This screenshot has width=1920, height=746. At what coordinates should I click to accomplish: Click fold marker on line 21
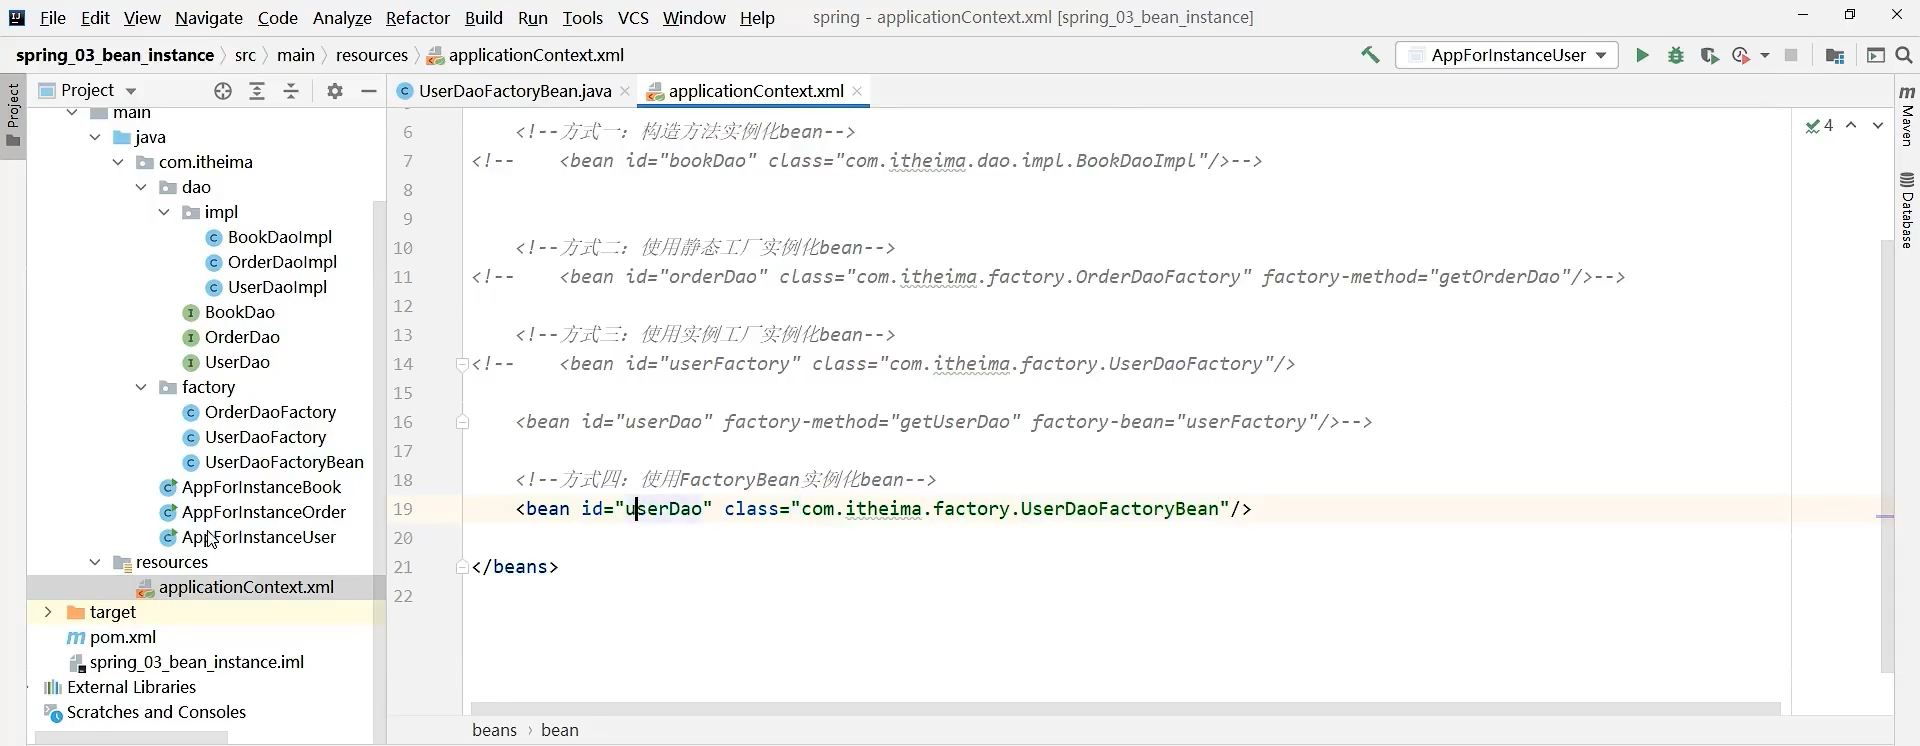(462, 567)
